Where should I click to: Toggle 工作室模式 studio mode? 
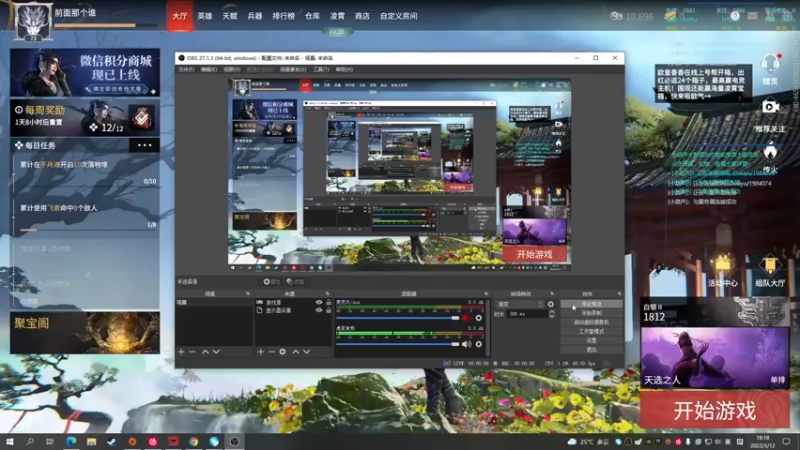pyautogui.click(x=591, y=332)
